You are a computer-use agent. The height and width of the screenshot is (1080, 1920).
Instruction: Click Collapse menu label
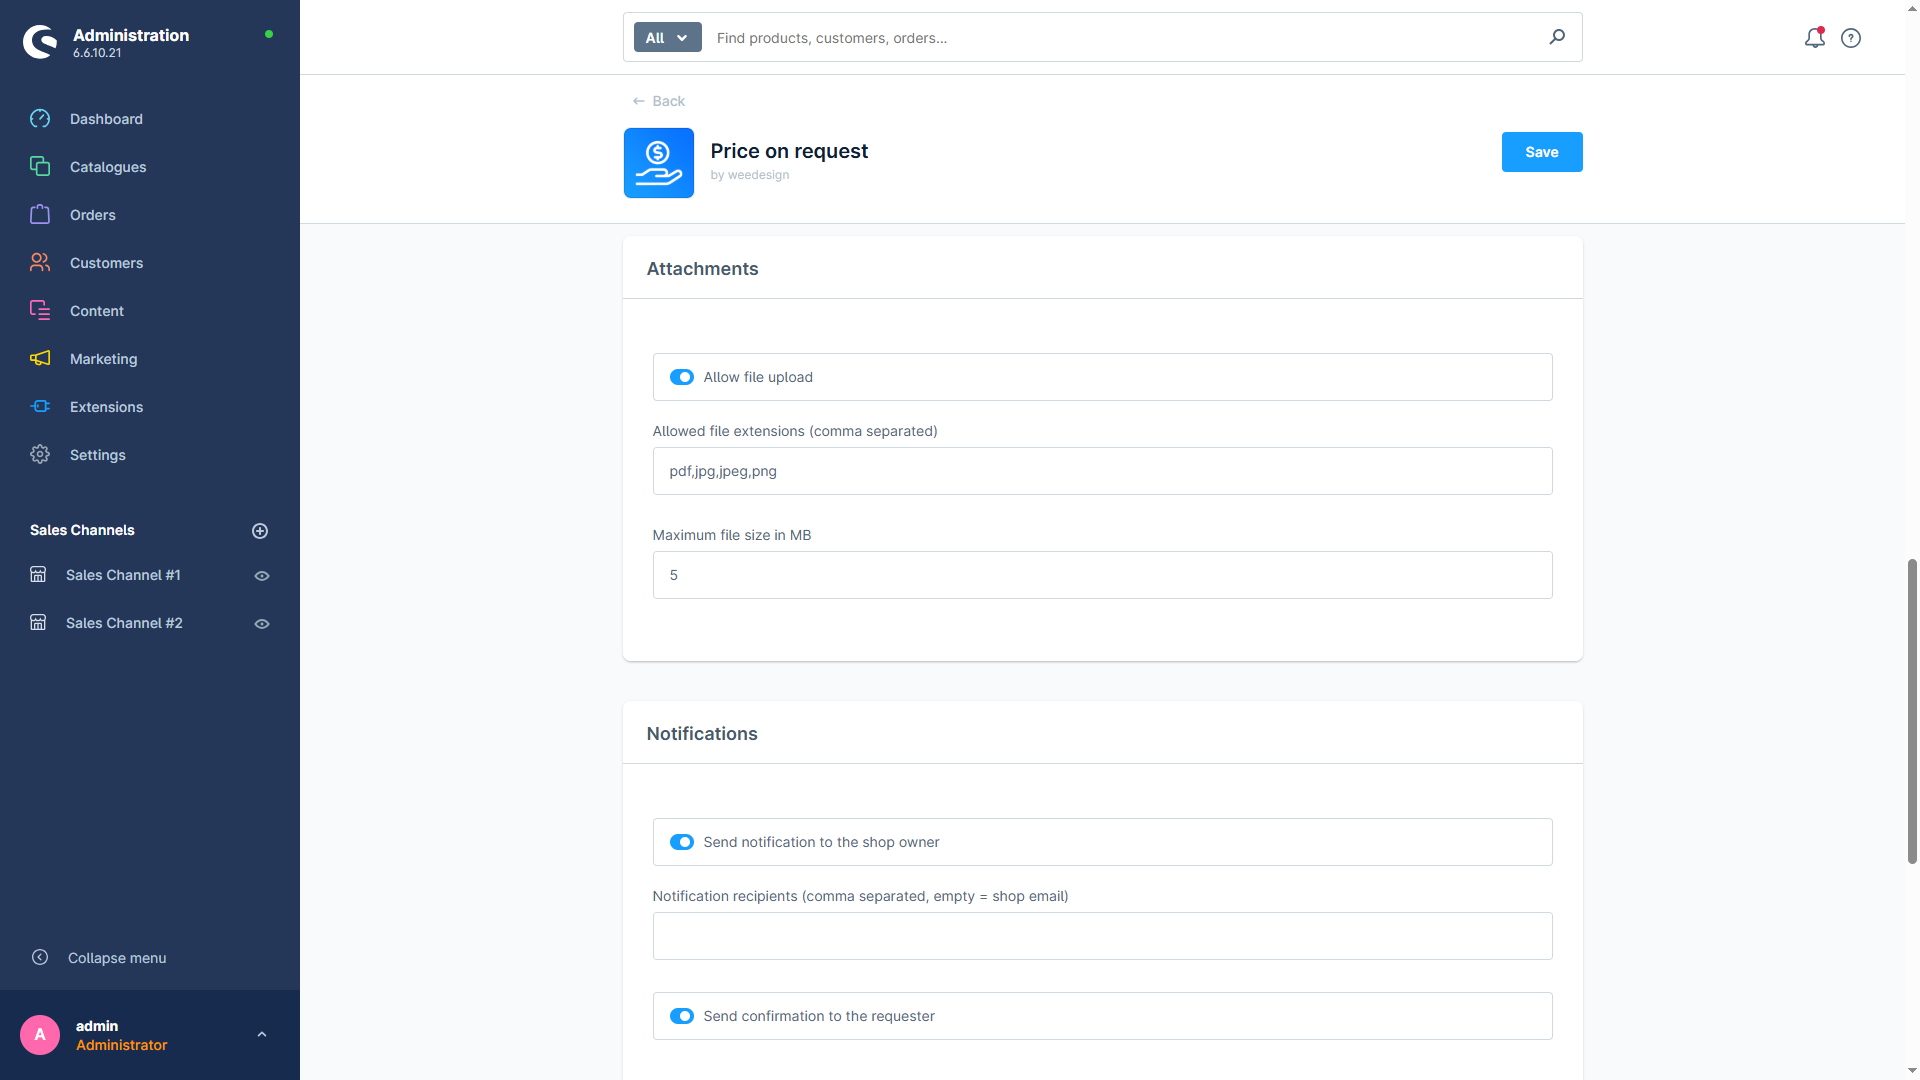117,958
